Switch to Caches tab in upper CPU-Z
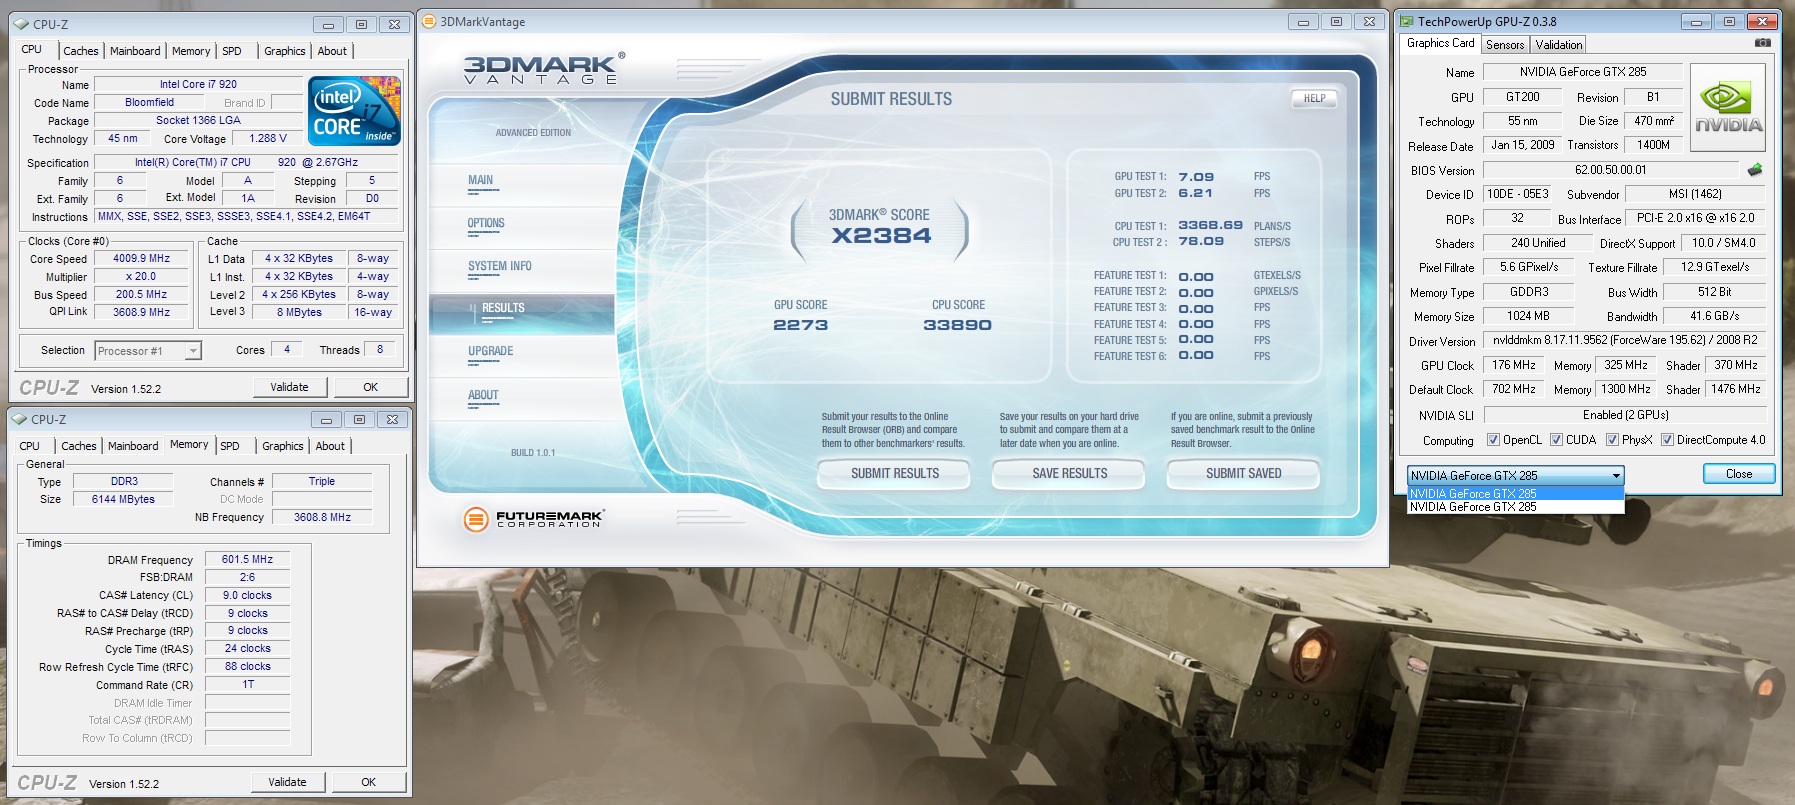The width and height of the screenshot is (1795, 805). [x=81, y=51]
